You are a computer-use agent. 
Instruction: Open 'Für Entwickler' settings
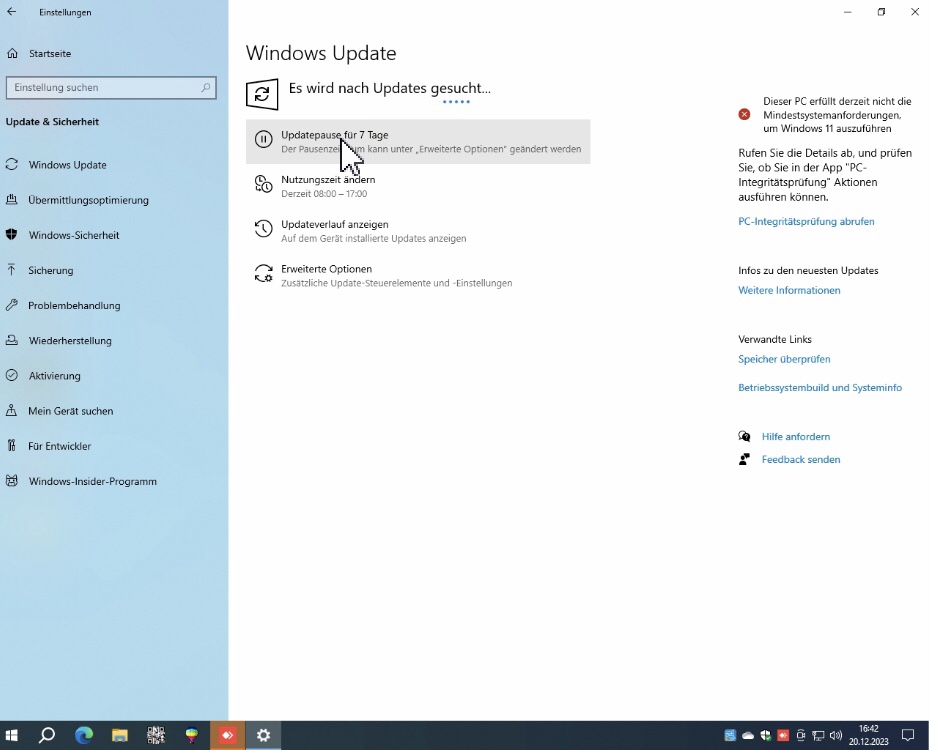(x=60, y=446)
